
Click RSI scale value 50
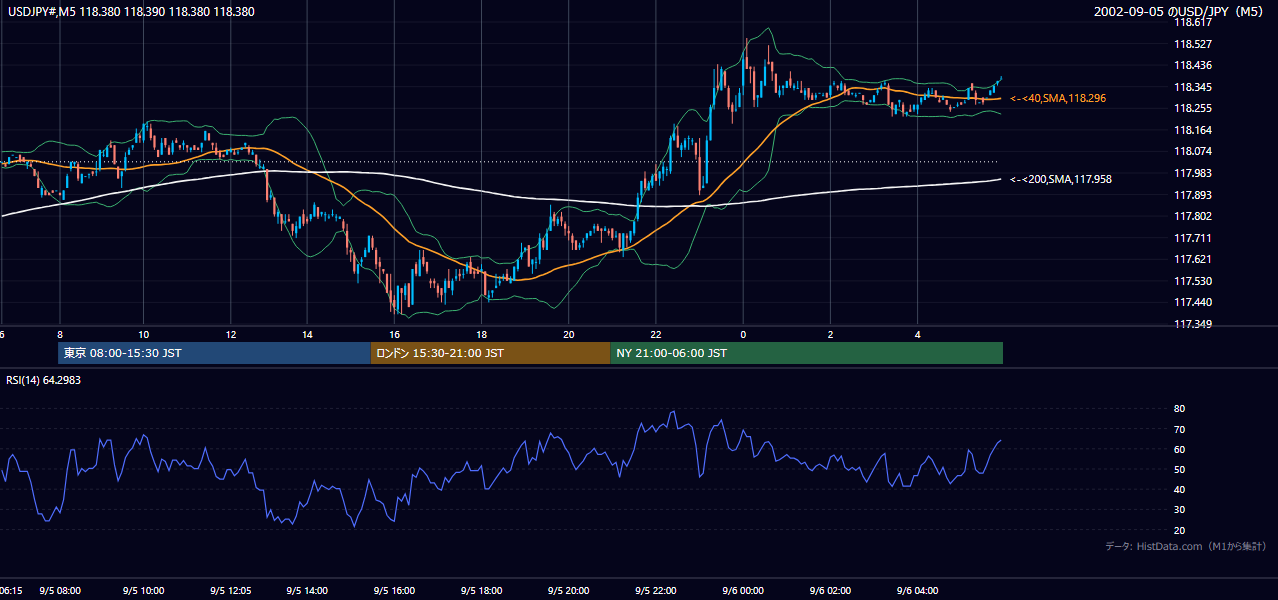(1179, 469)
